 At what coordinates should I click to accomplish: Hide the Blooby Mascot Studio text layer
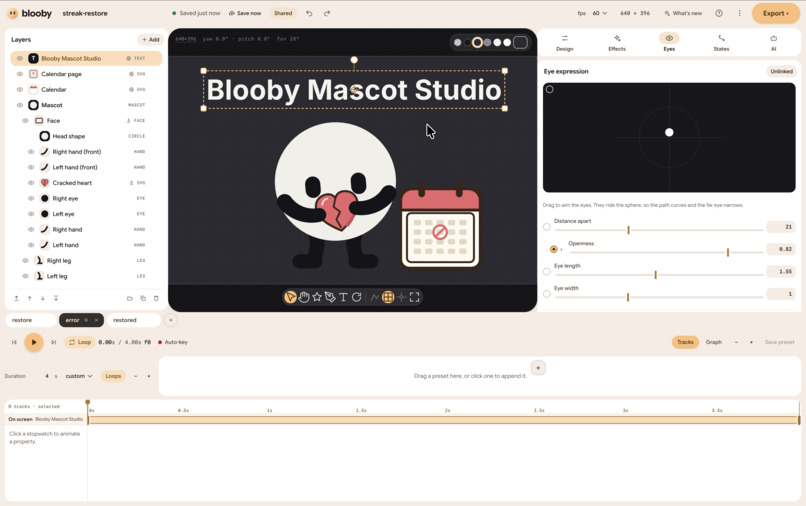point(20,59)
